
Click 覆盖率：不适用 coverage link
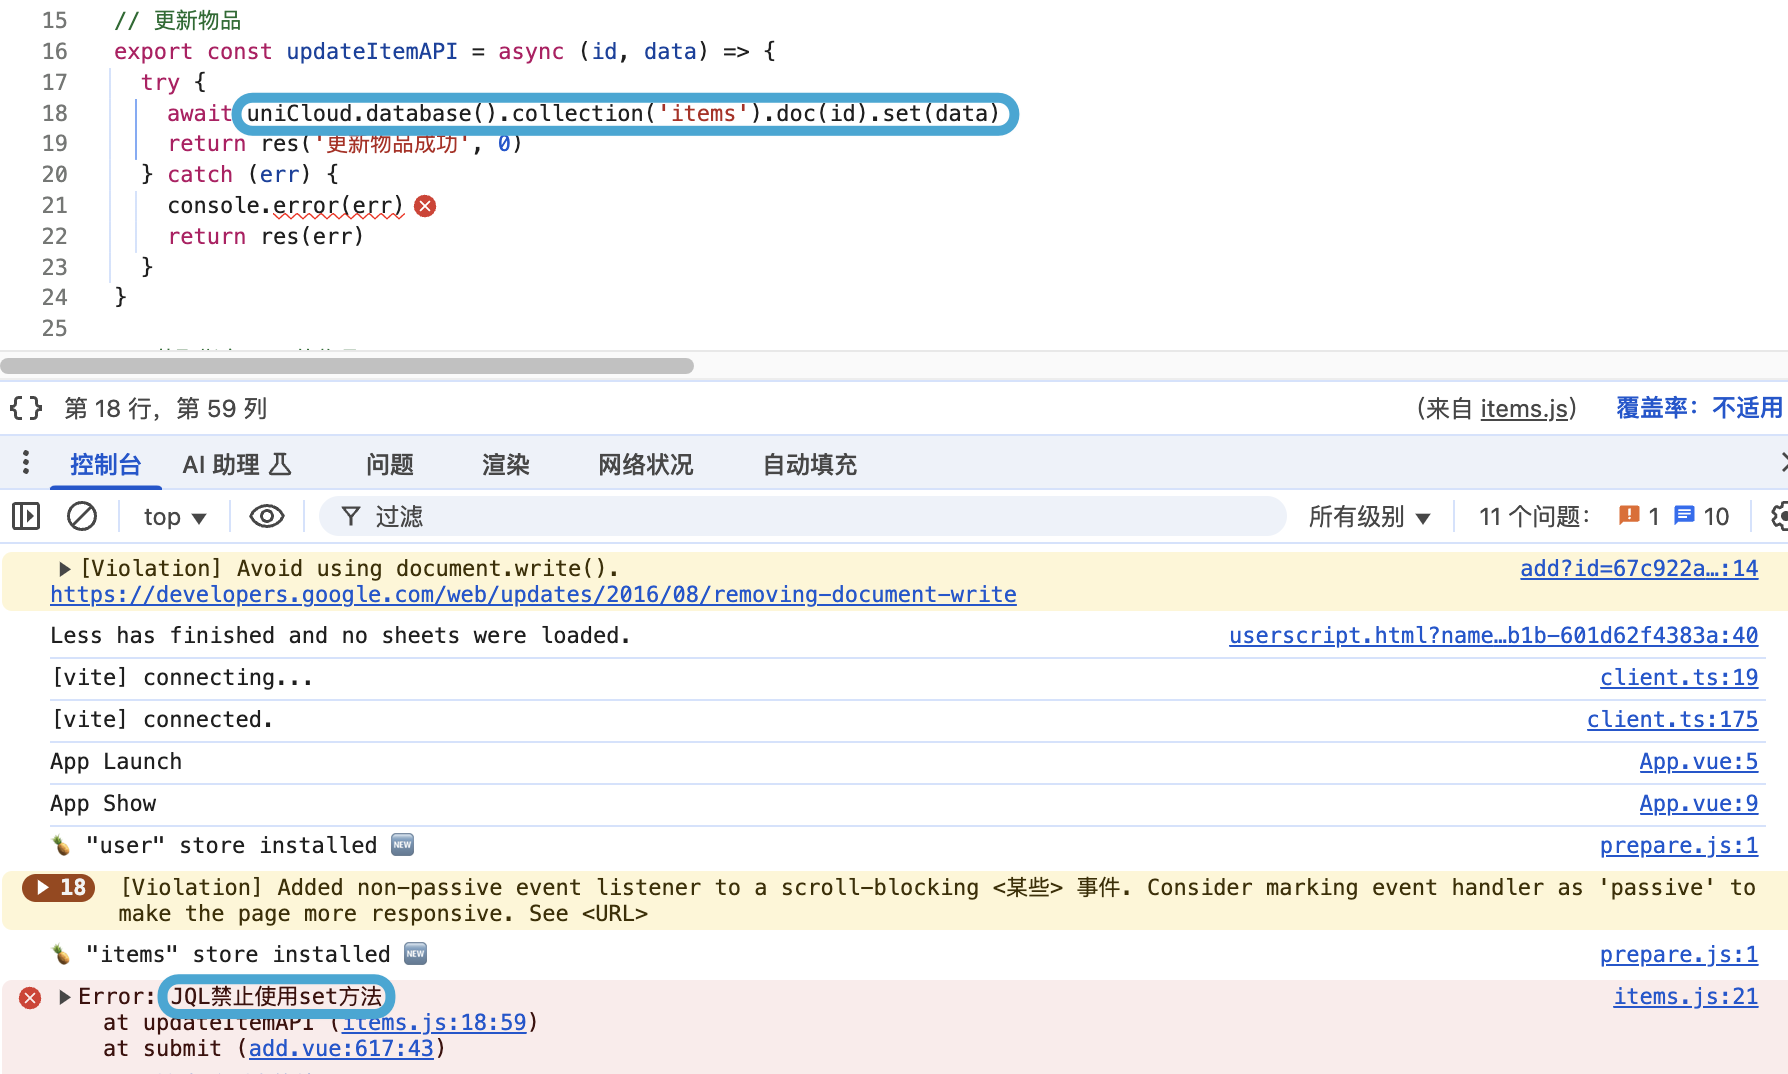[x=1699, y=408]
